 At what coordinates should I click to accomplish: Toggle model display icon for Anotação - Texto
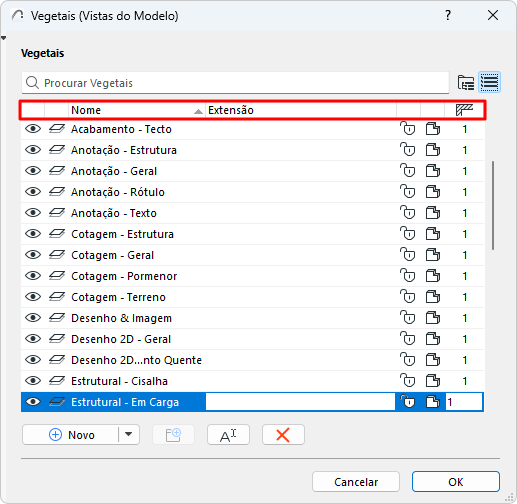click(433, 213)
